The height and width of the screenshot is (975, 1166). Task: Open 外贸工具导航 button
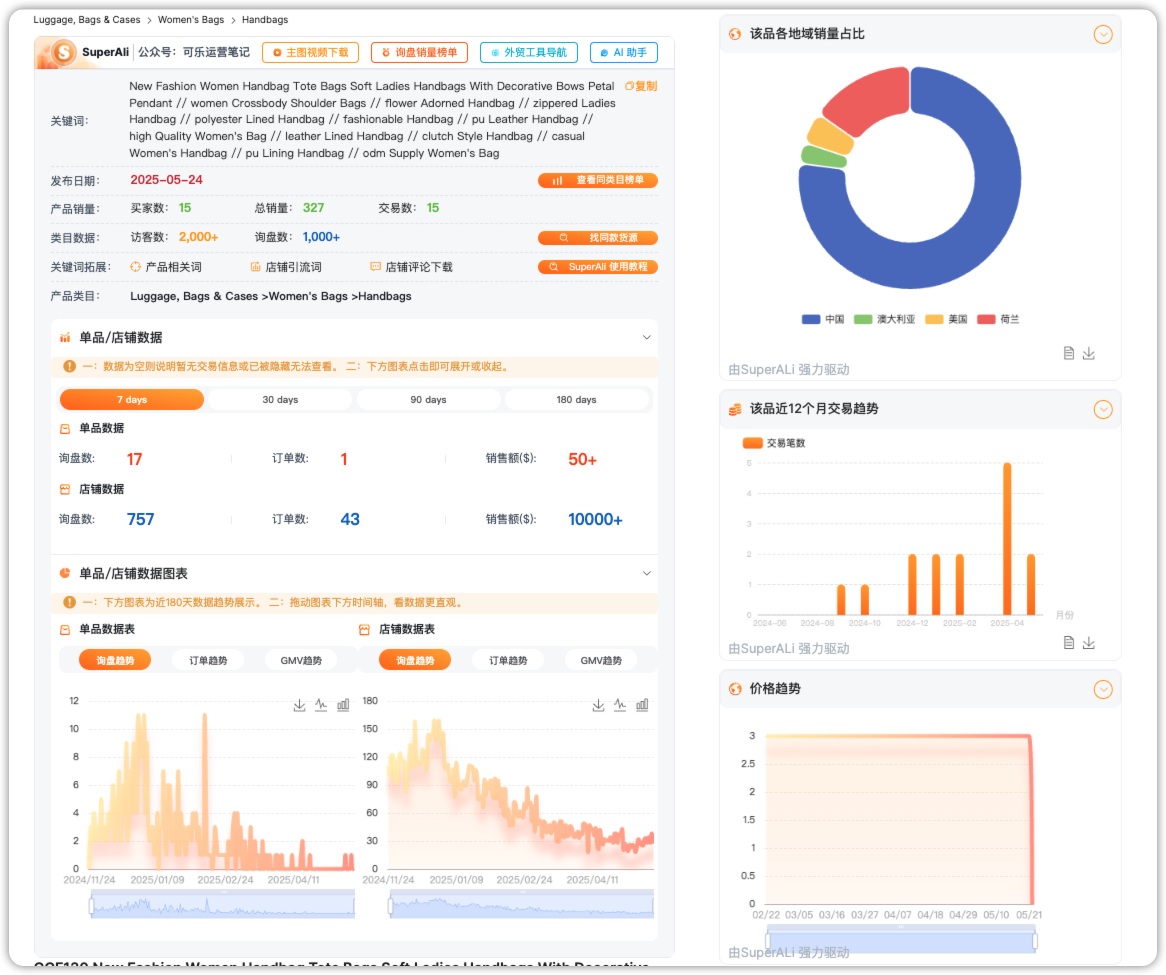pos(529,53)
